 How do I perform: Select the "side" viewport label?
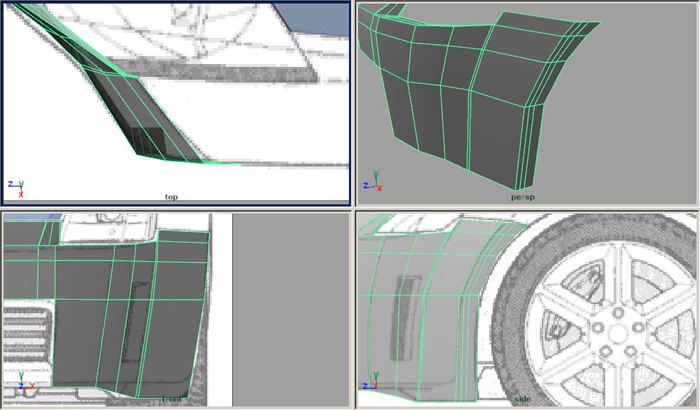(x=523, y=399)
